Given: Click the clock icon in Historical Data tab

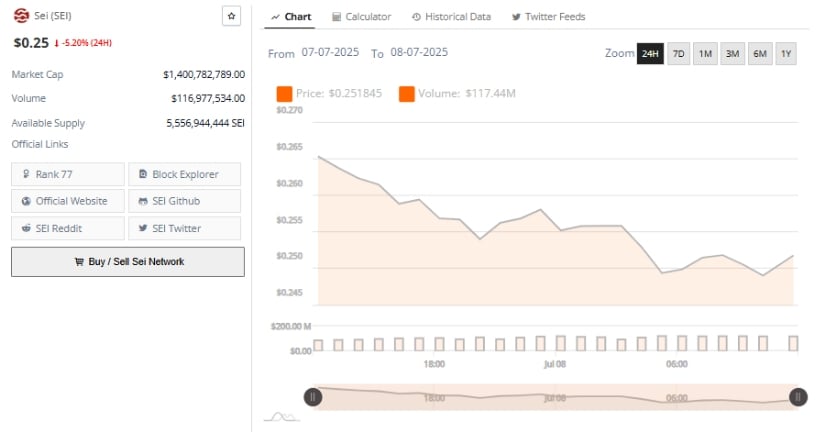Looking at the screenshot, I should 416,17.
